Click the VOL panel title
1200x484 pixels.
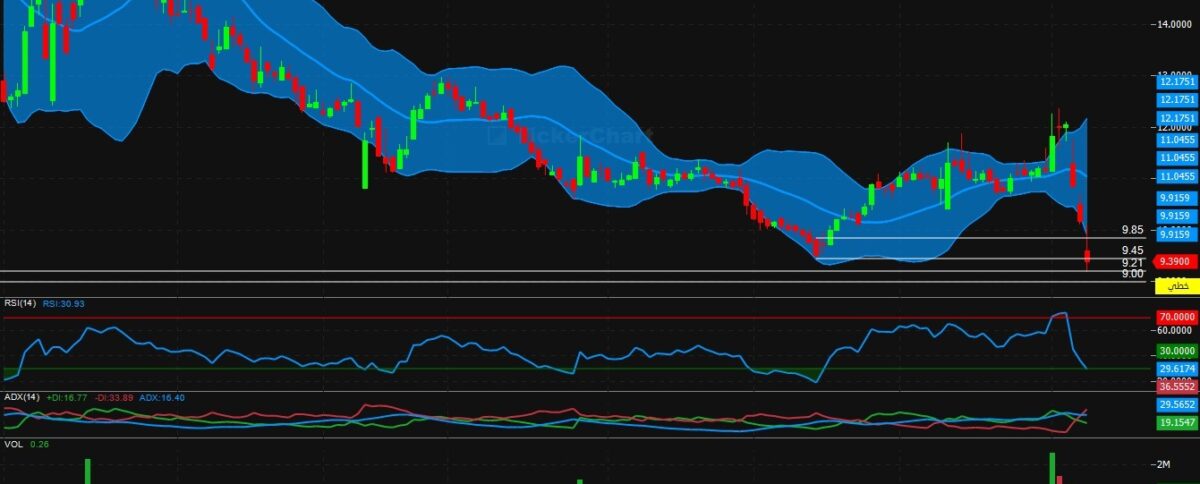[x=14, y=444]
